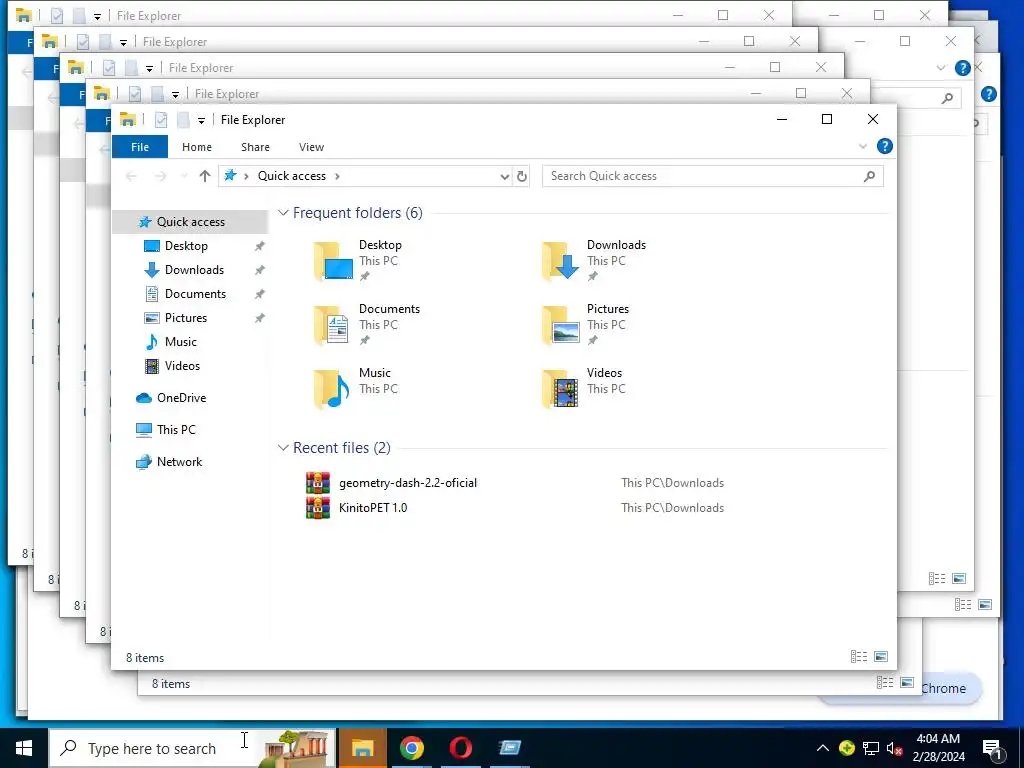Click the network status tray icon
The width and height of the screenshot is (1024, 768).
871,748
